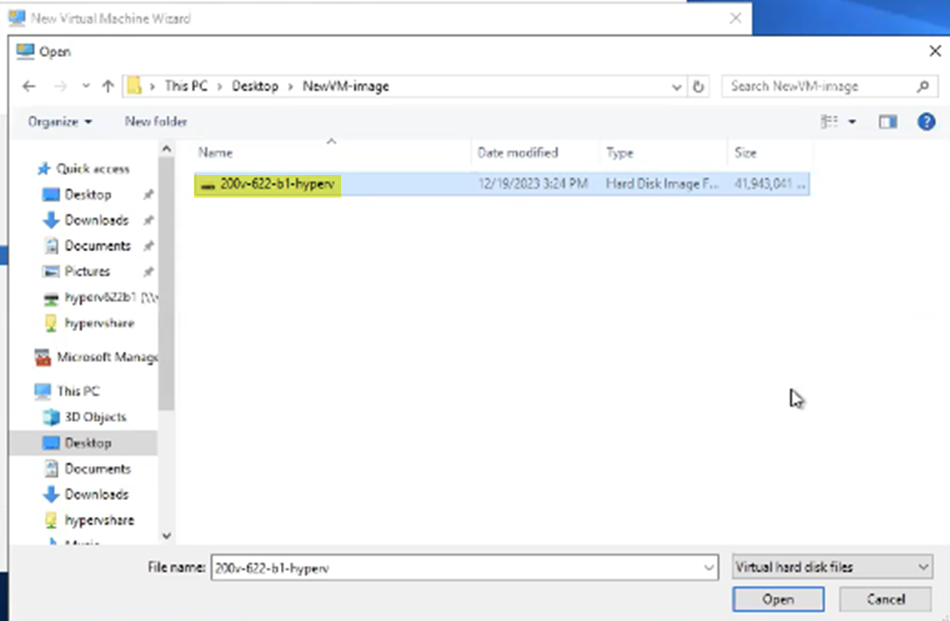Show the preview pane
Image resolution: width=950 pixels, height=621 pixels.
click(x=886, y=121)
